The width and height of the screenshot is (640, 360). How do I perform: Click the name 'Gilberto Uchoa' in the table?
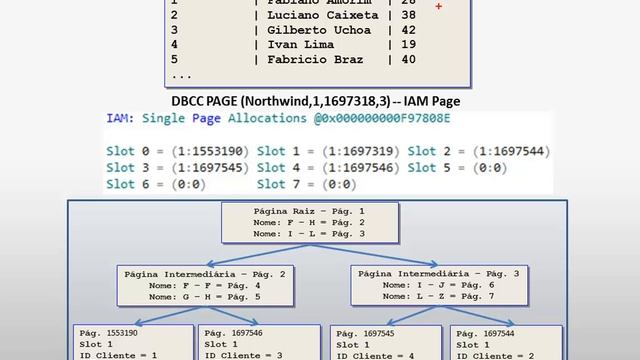[x=319, y=30]
